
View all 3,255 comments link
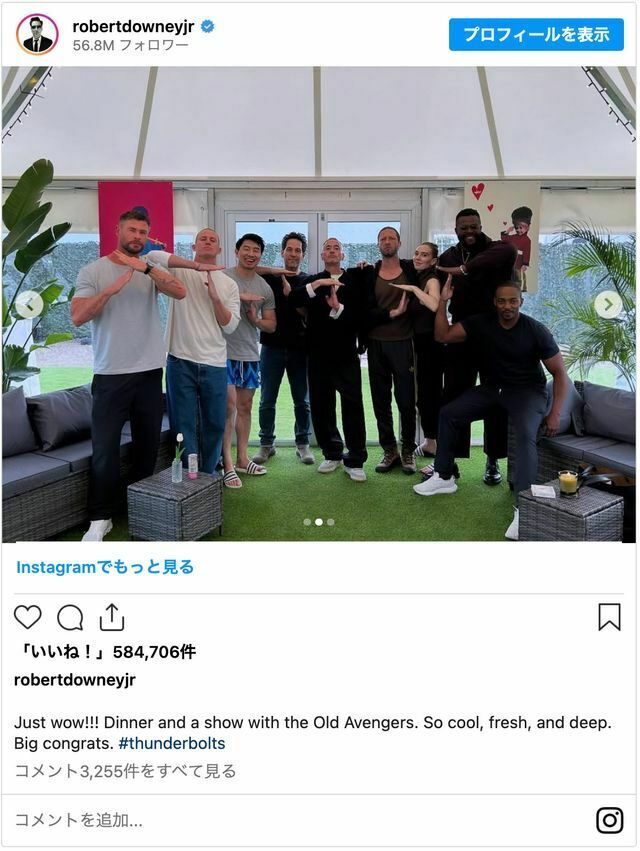tap(125, 771)
